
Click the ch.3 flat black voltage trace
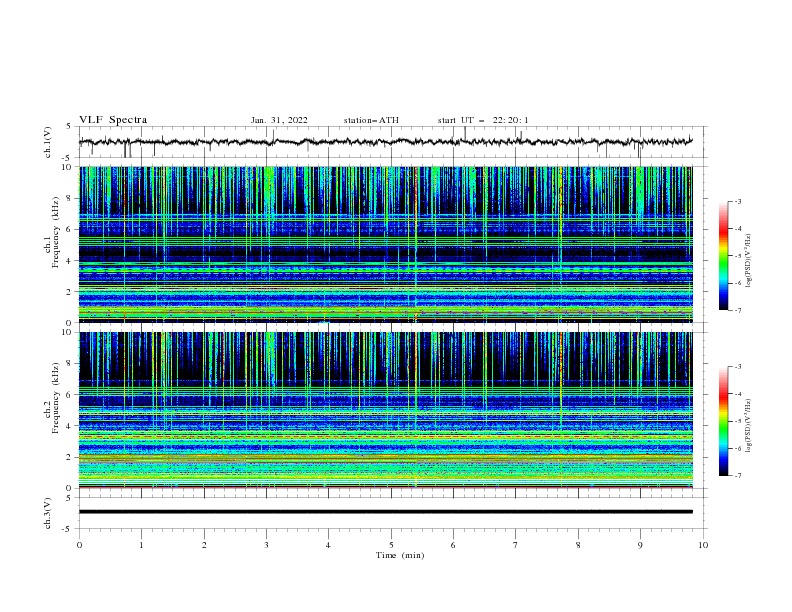tap(386, 512)
